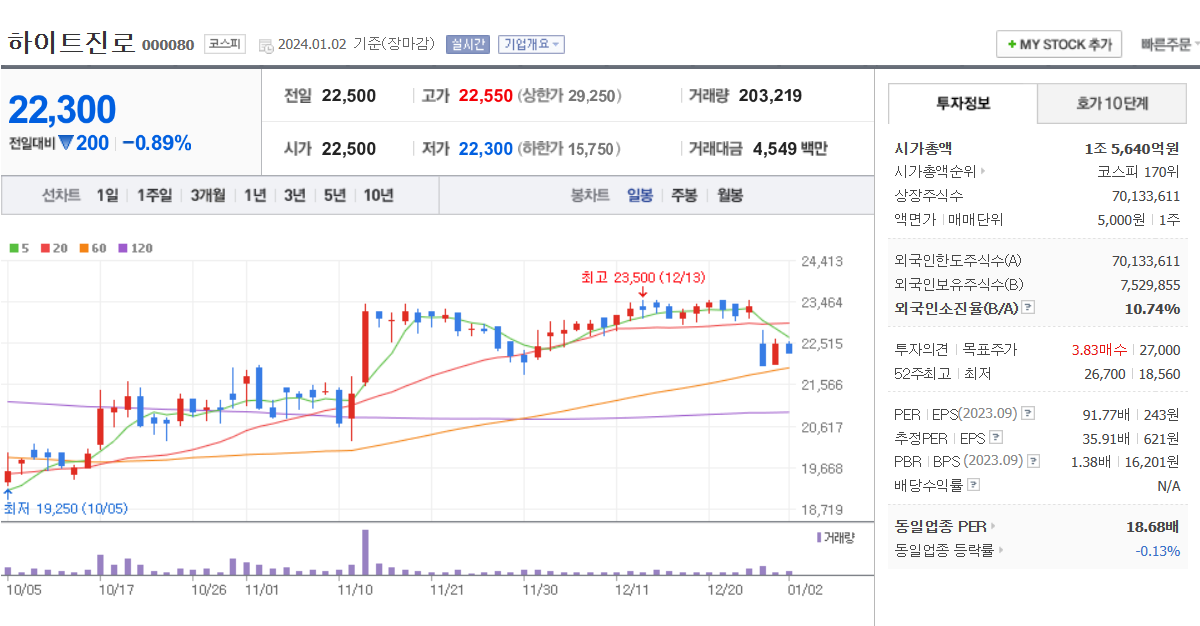Switch to the 호가10단계 tab
Viewport: 1200px width, 626px height.
click(1112, 103)
